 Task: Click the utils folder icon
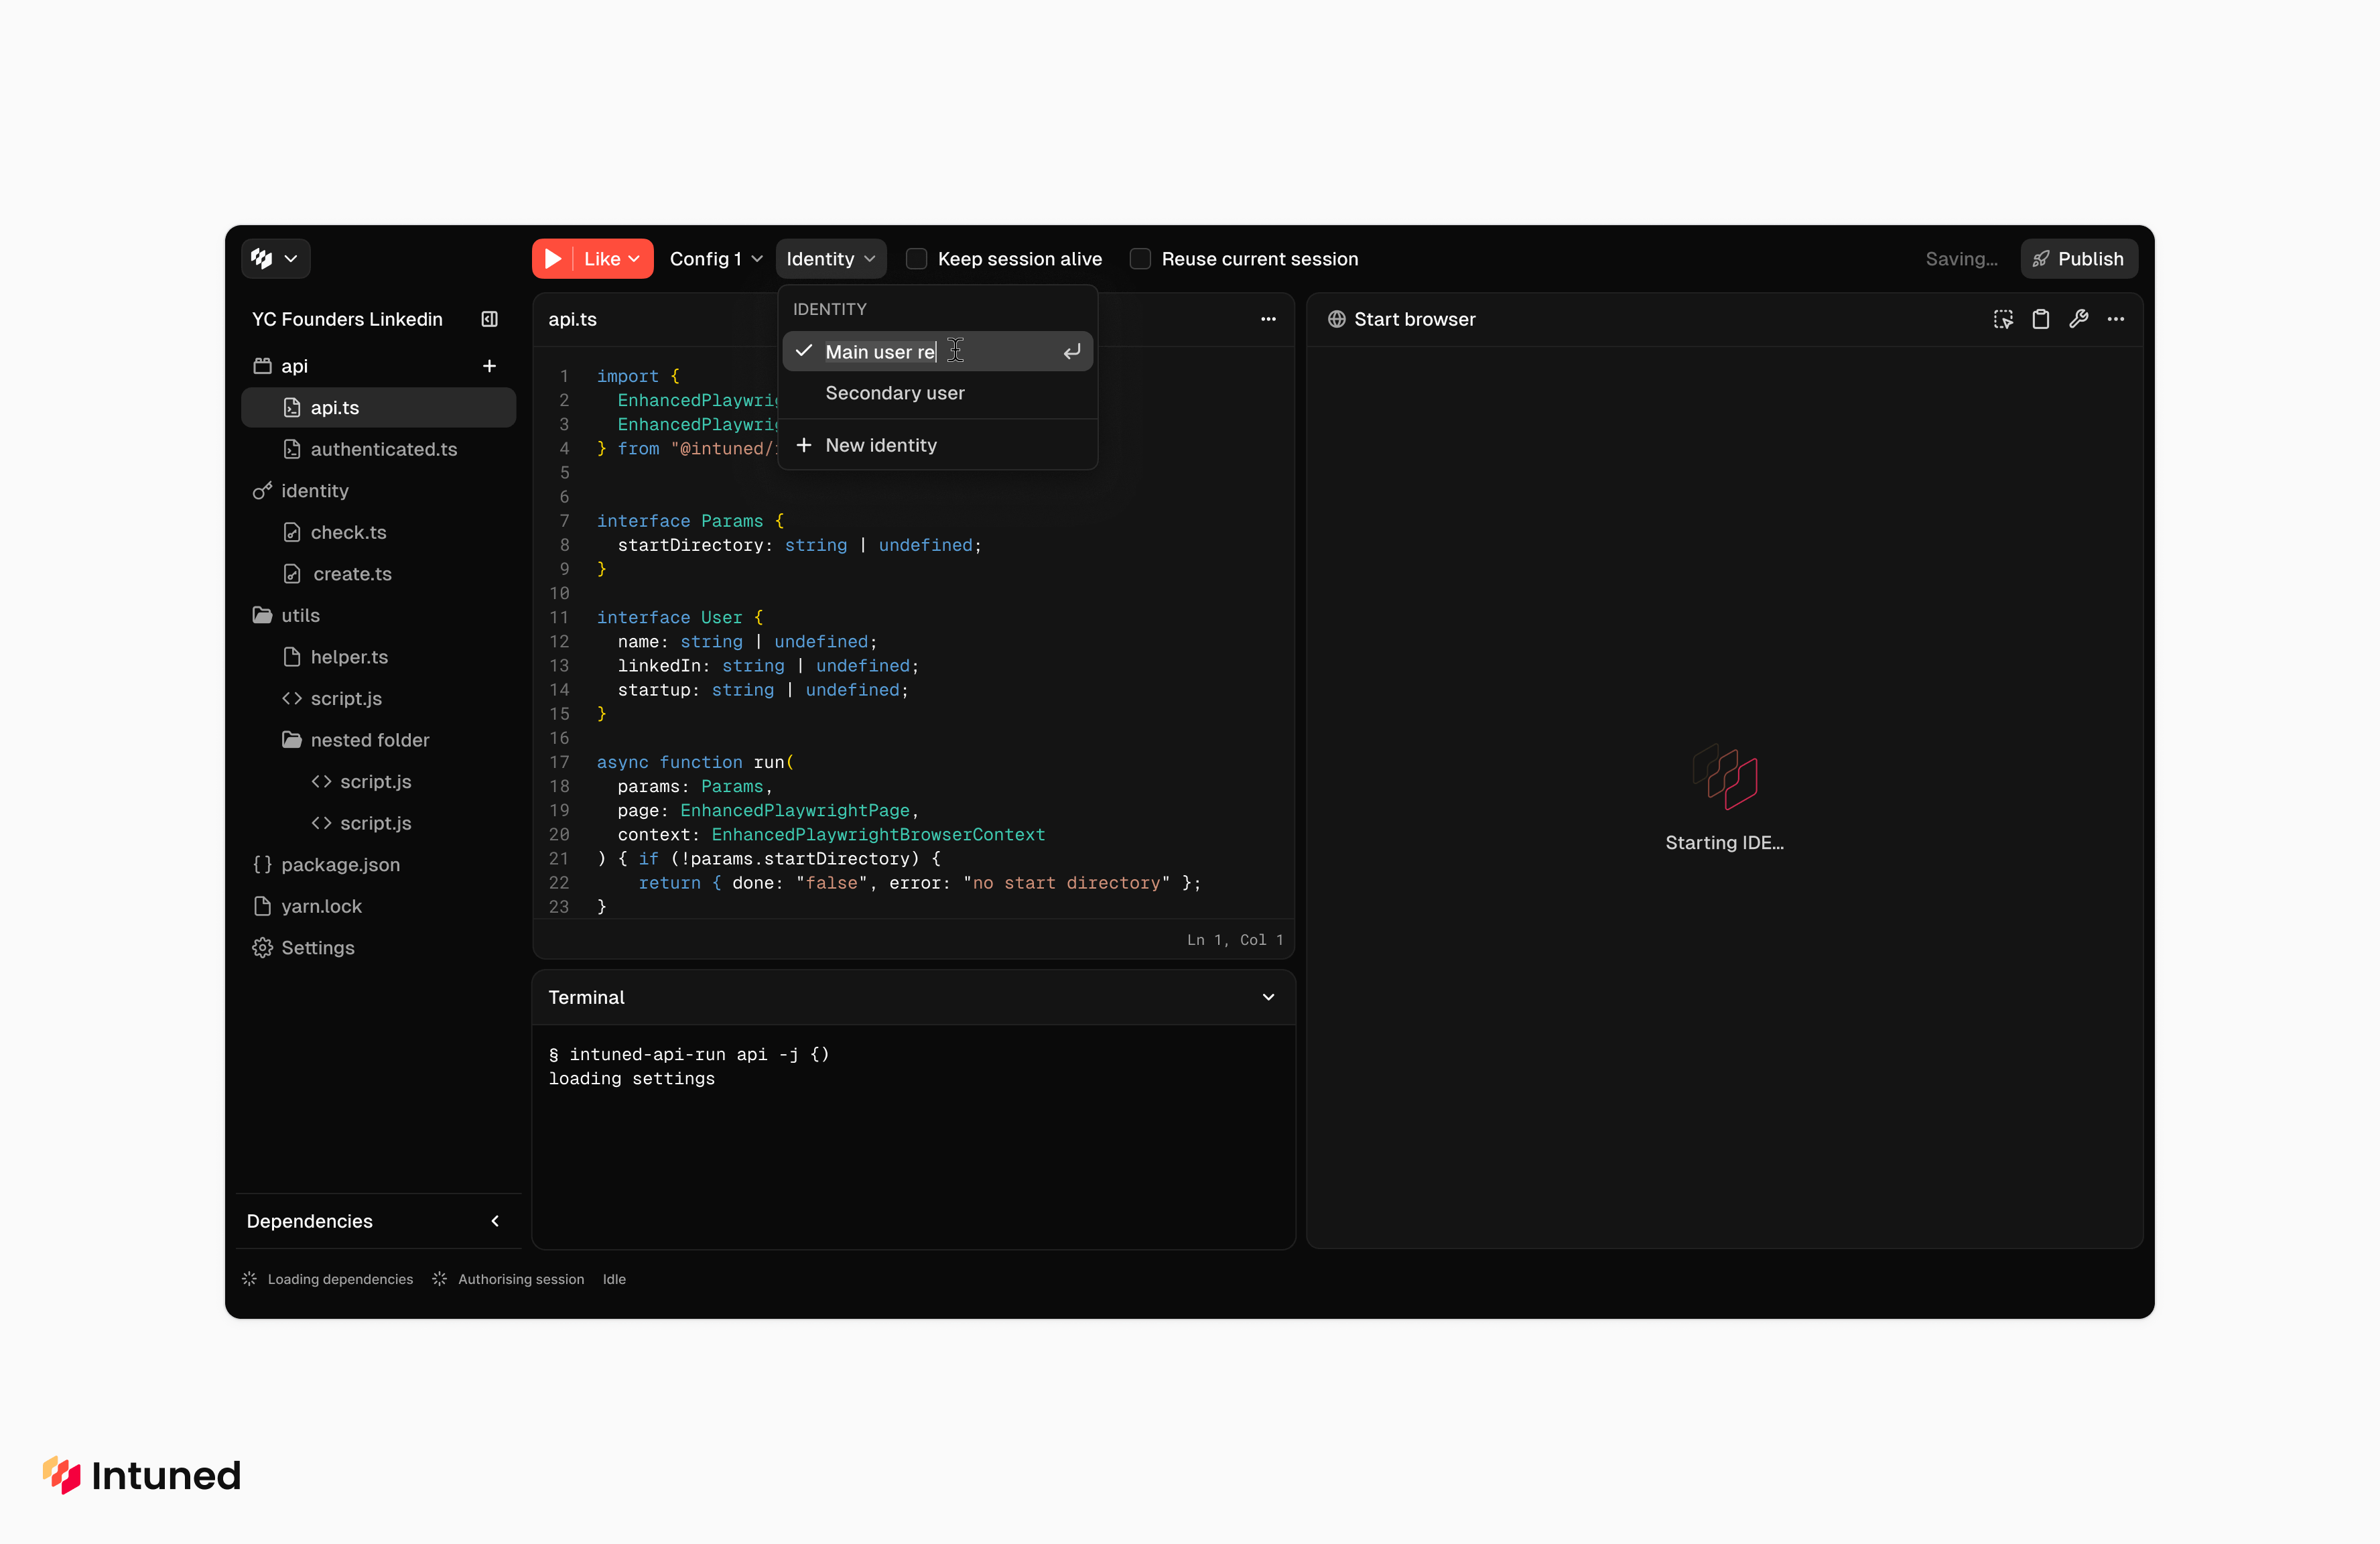pos(263,616)
